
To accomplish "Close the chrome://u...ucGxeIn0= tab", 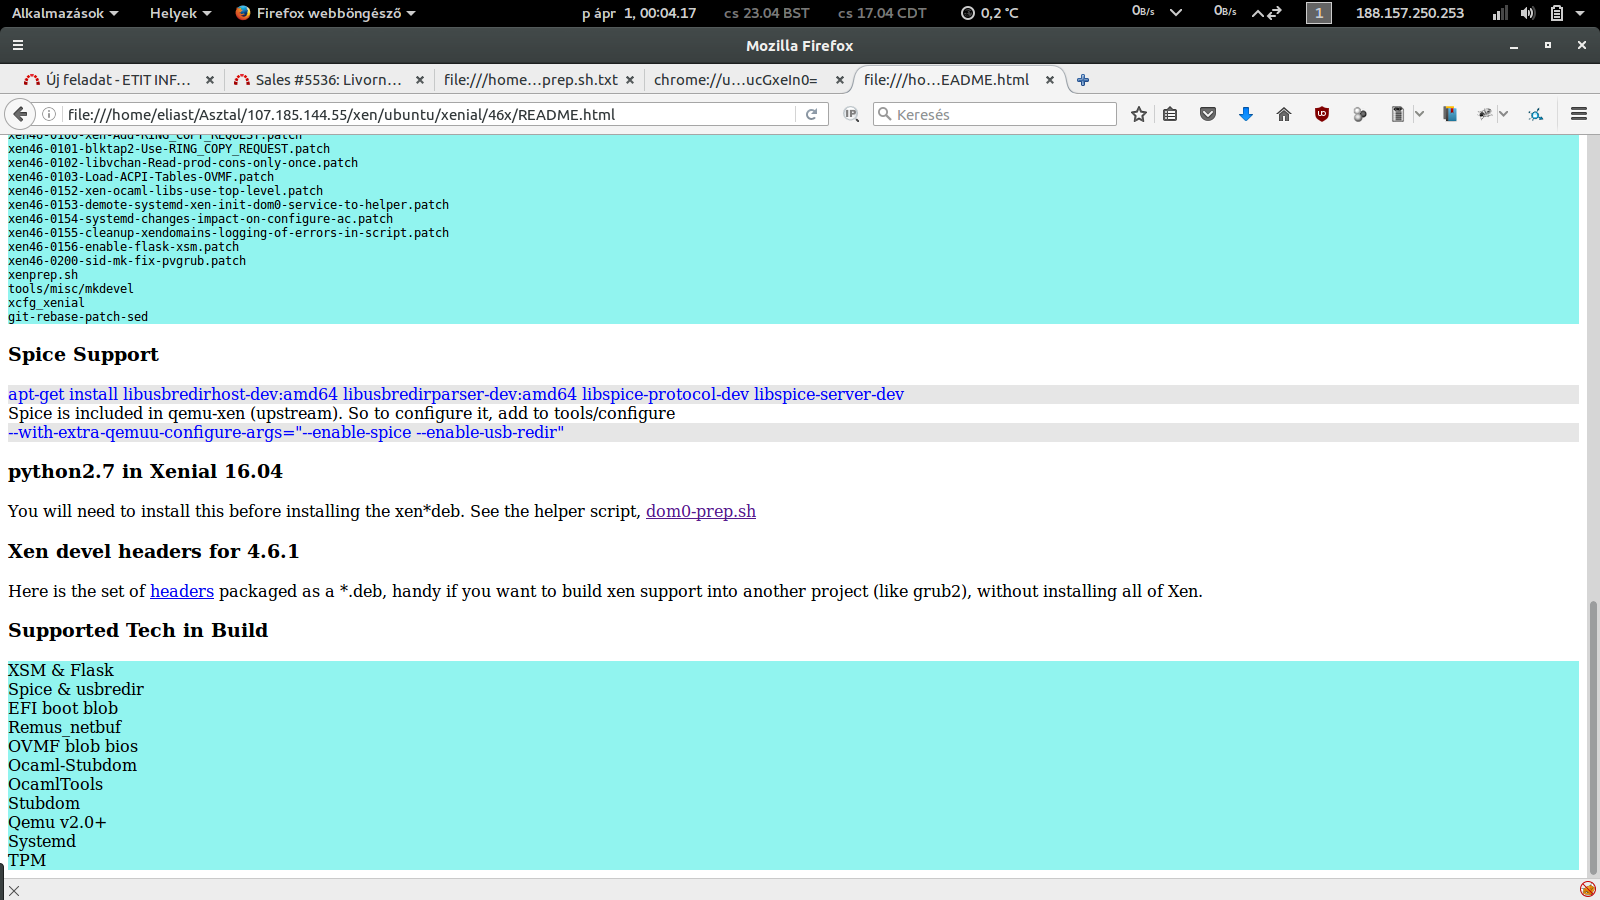I will (x=840, y=80).
